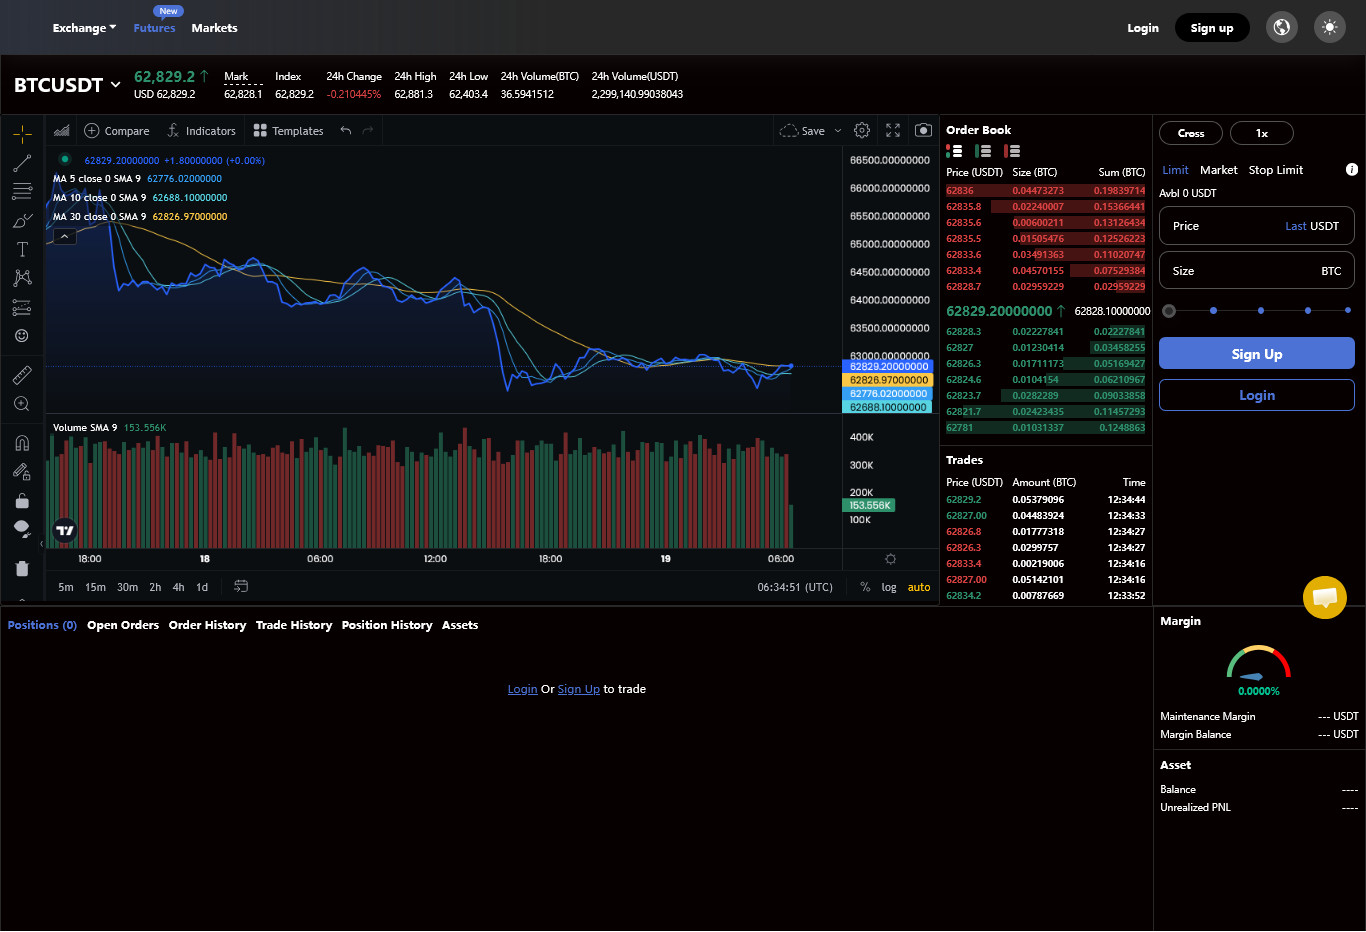Show asks-only order book view

[x=1013, y=151]
